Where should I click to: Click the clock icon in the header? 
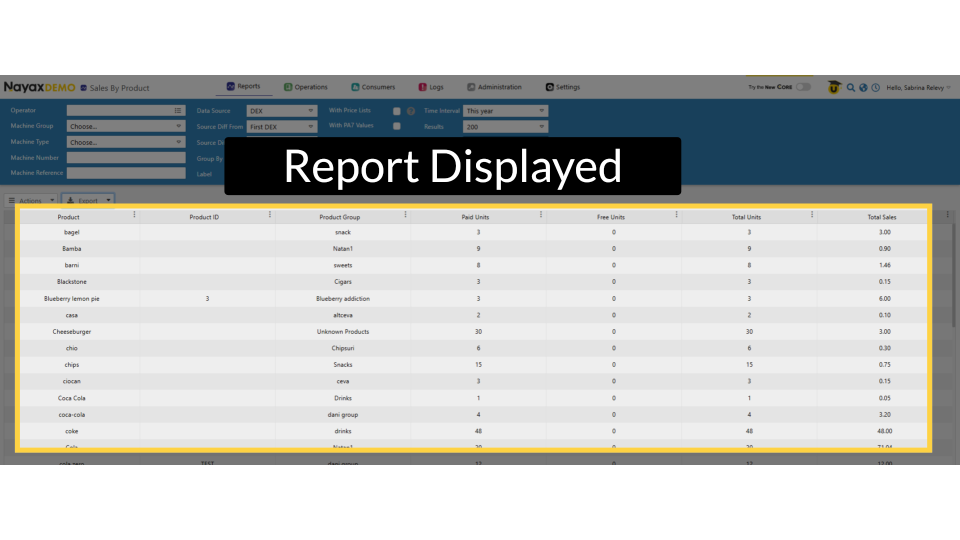click(x=875, y=88)
